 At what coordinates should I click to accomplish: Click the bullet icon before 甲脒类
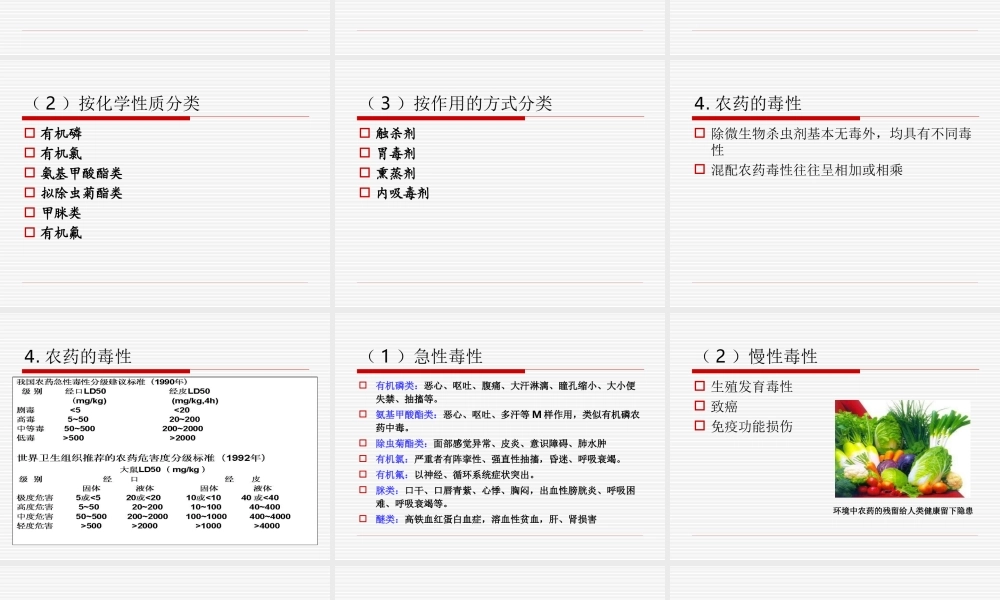click(28, 212)
